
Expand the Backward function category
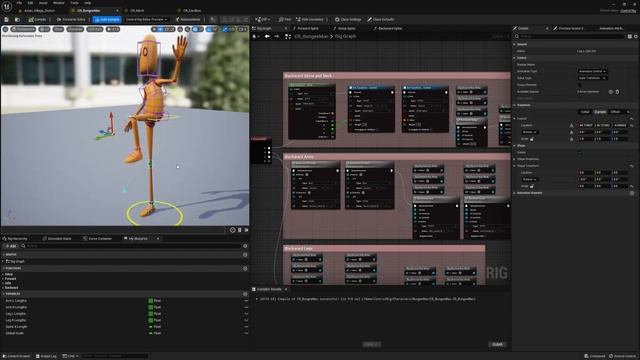pos(4,288)
